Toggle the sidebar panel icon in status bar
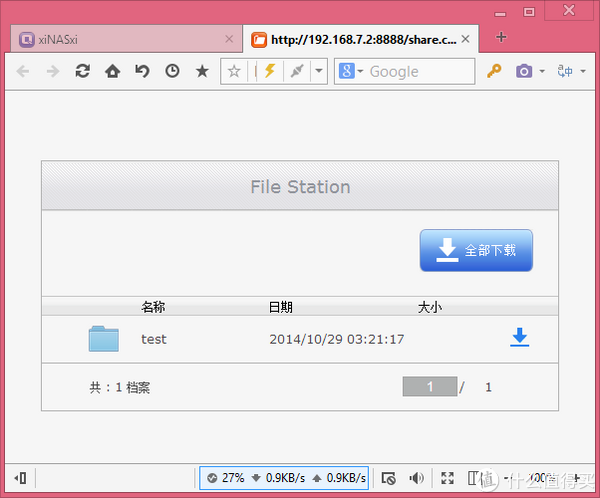Image resolution: width=600 pixels, height=498 pixels. pyautogui.click(x=21, y=478)
